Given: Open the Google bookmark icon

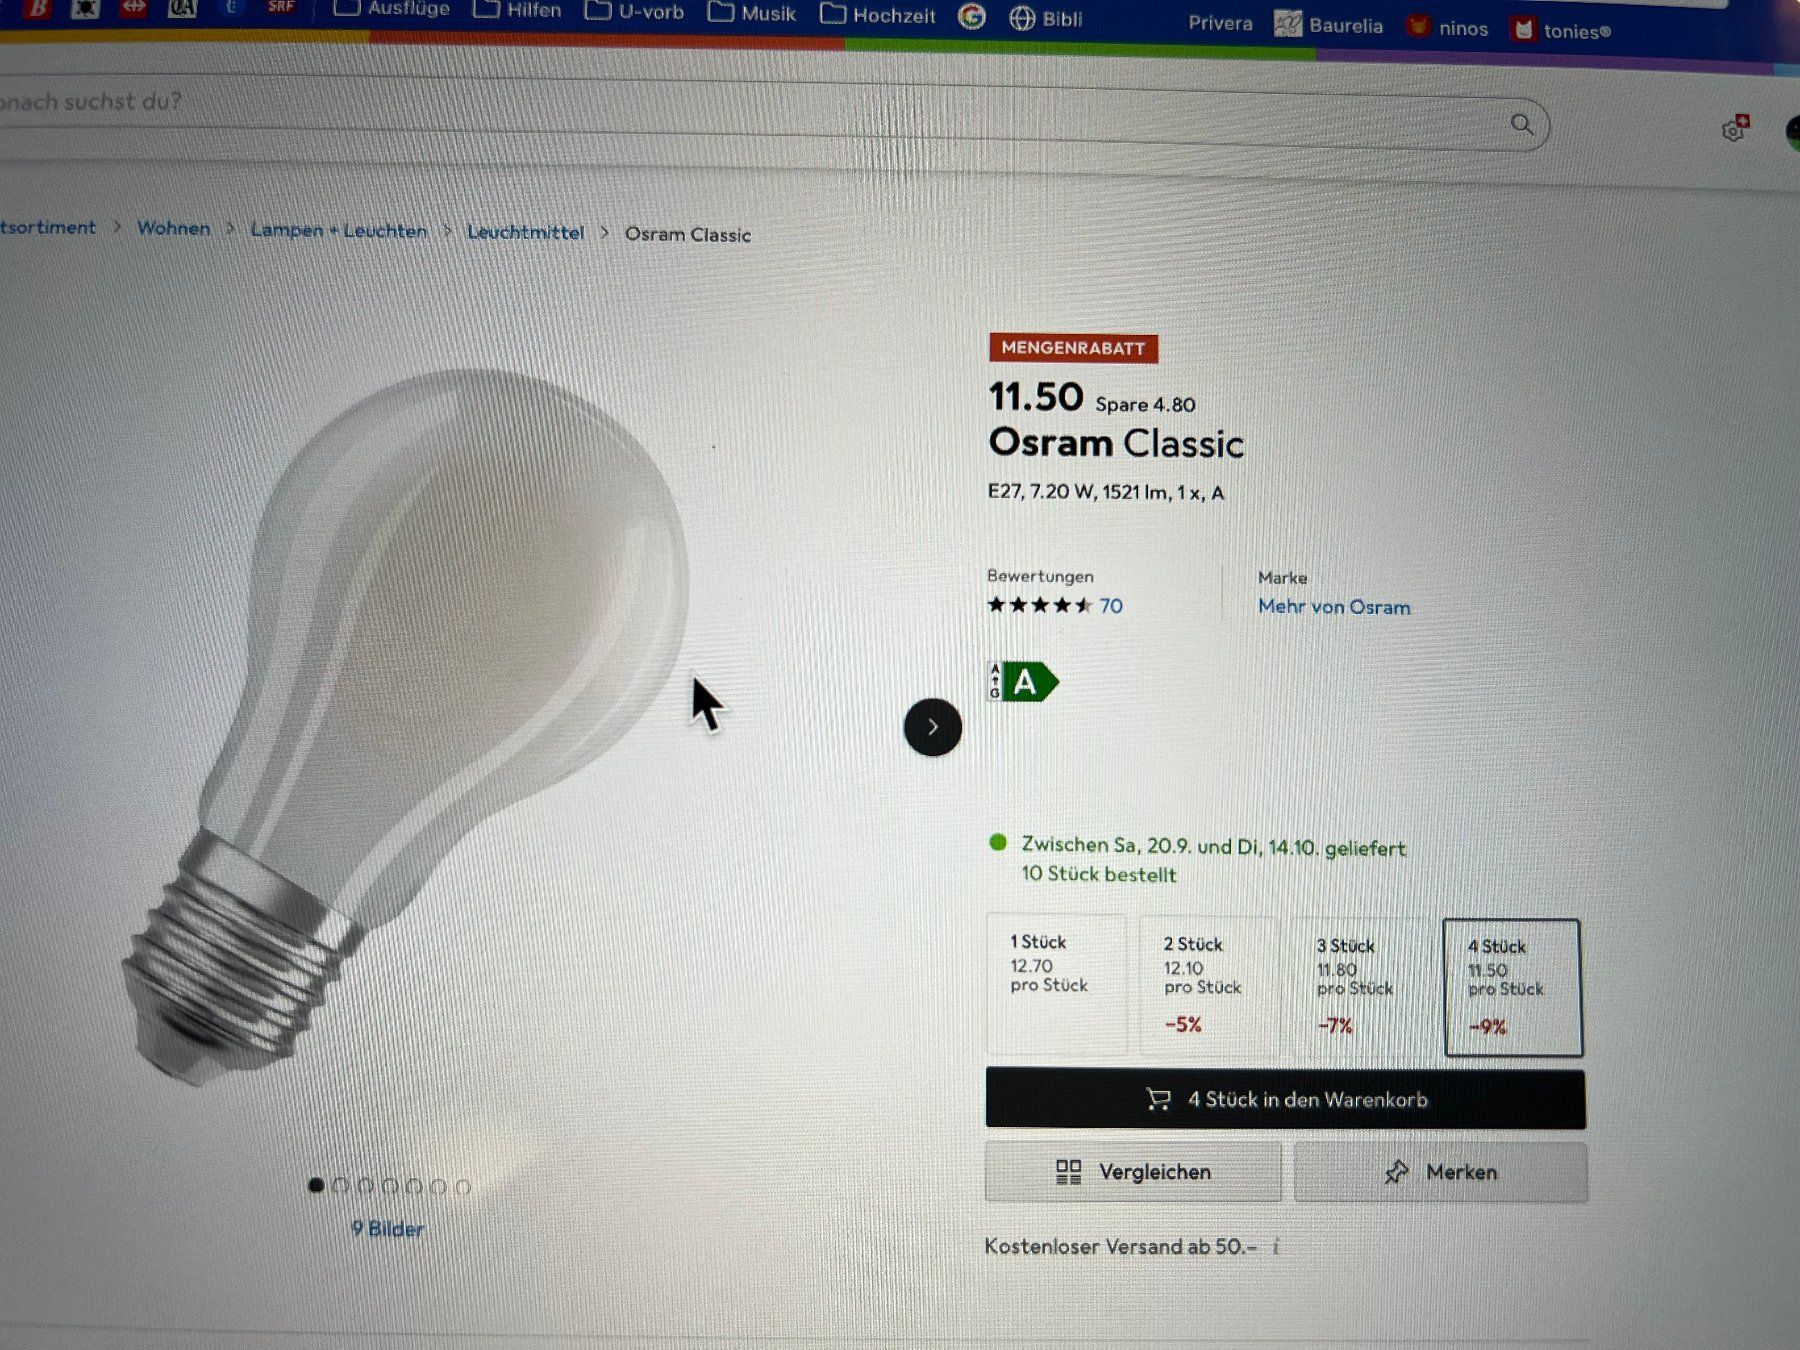Looking at the screenshot, I should click(x=971, y=16).
